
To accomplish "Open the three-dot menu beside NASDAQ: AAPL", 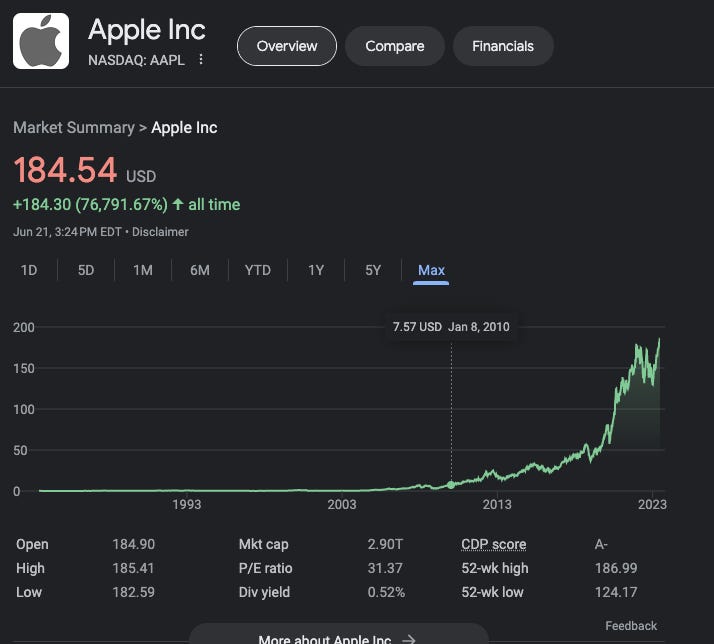I will 201,59.
